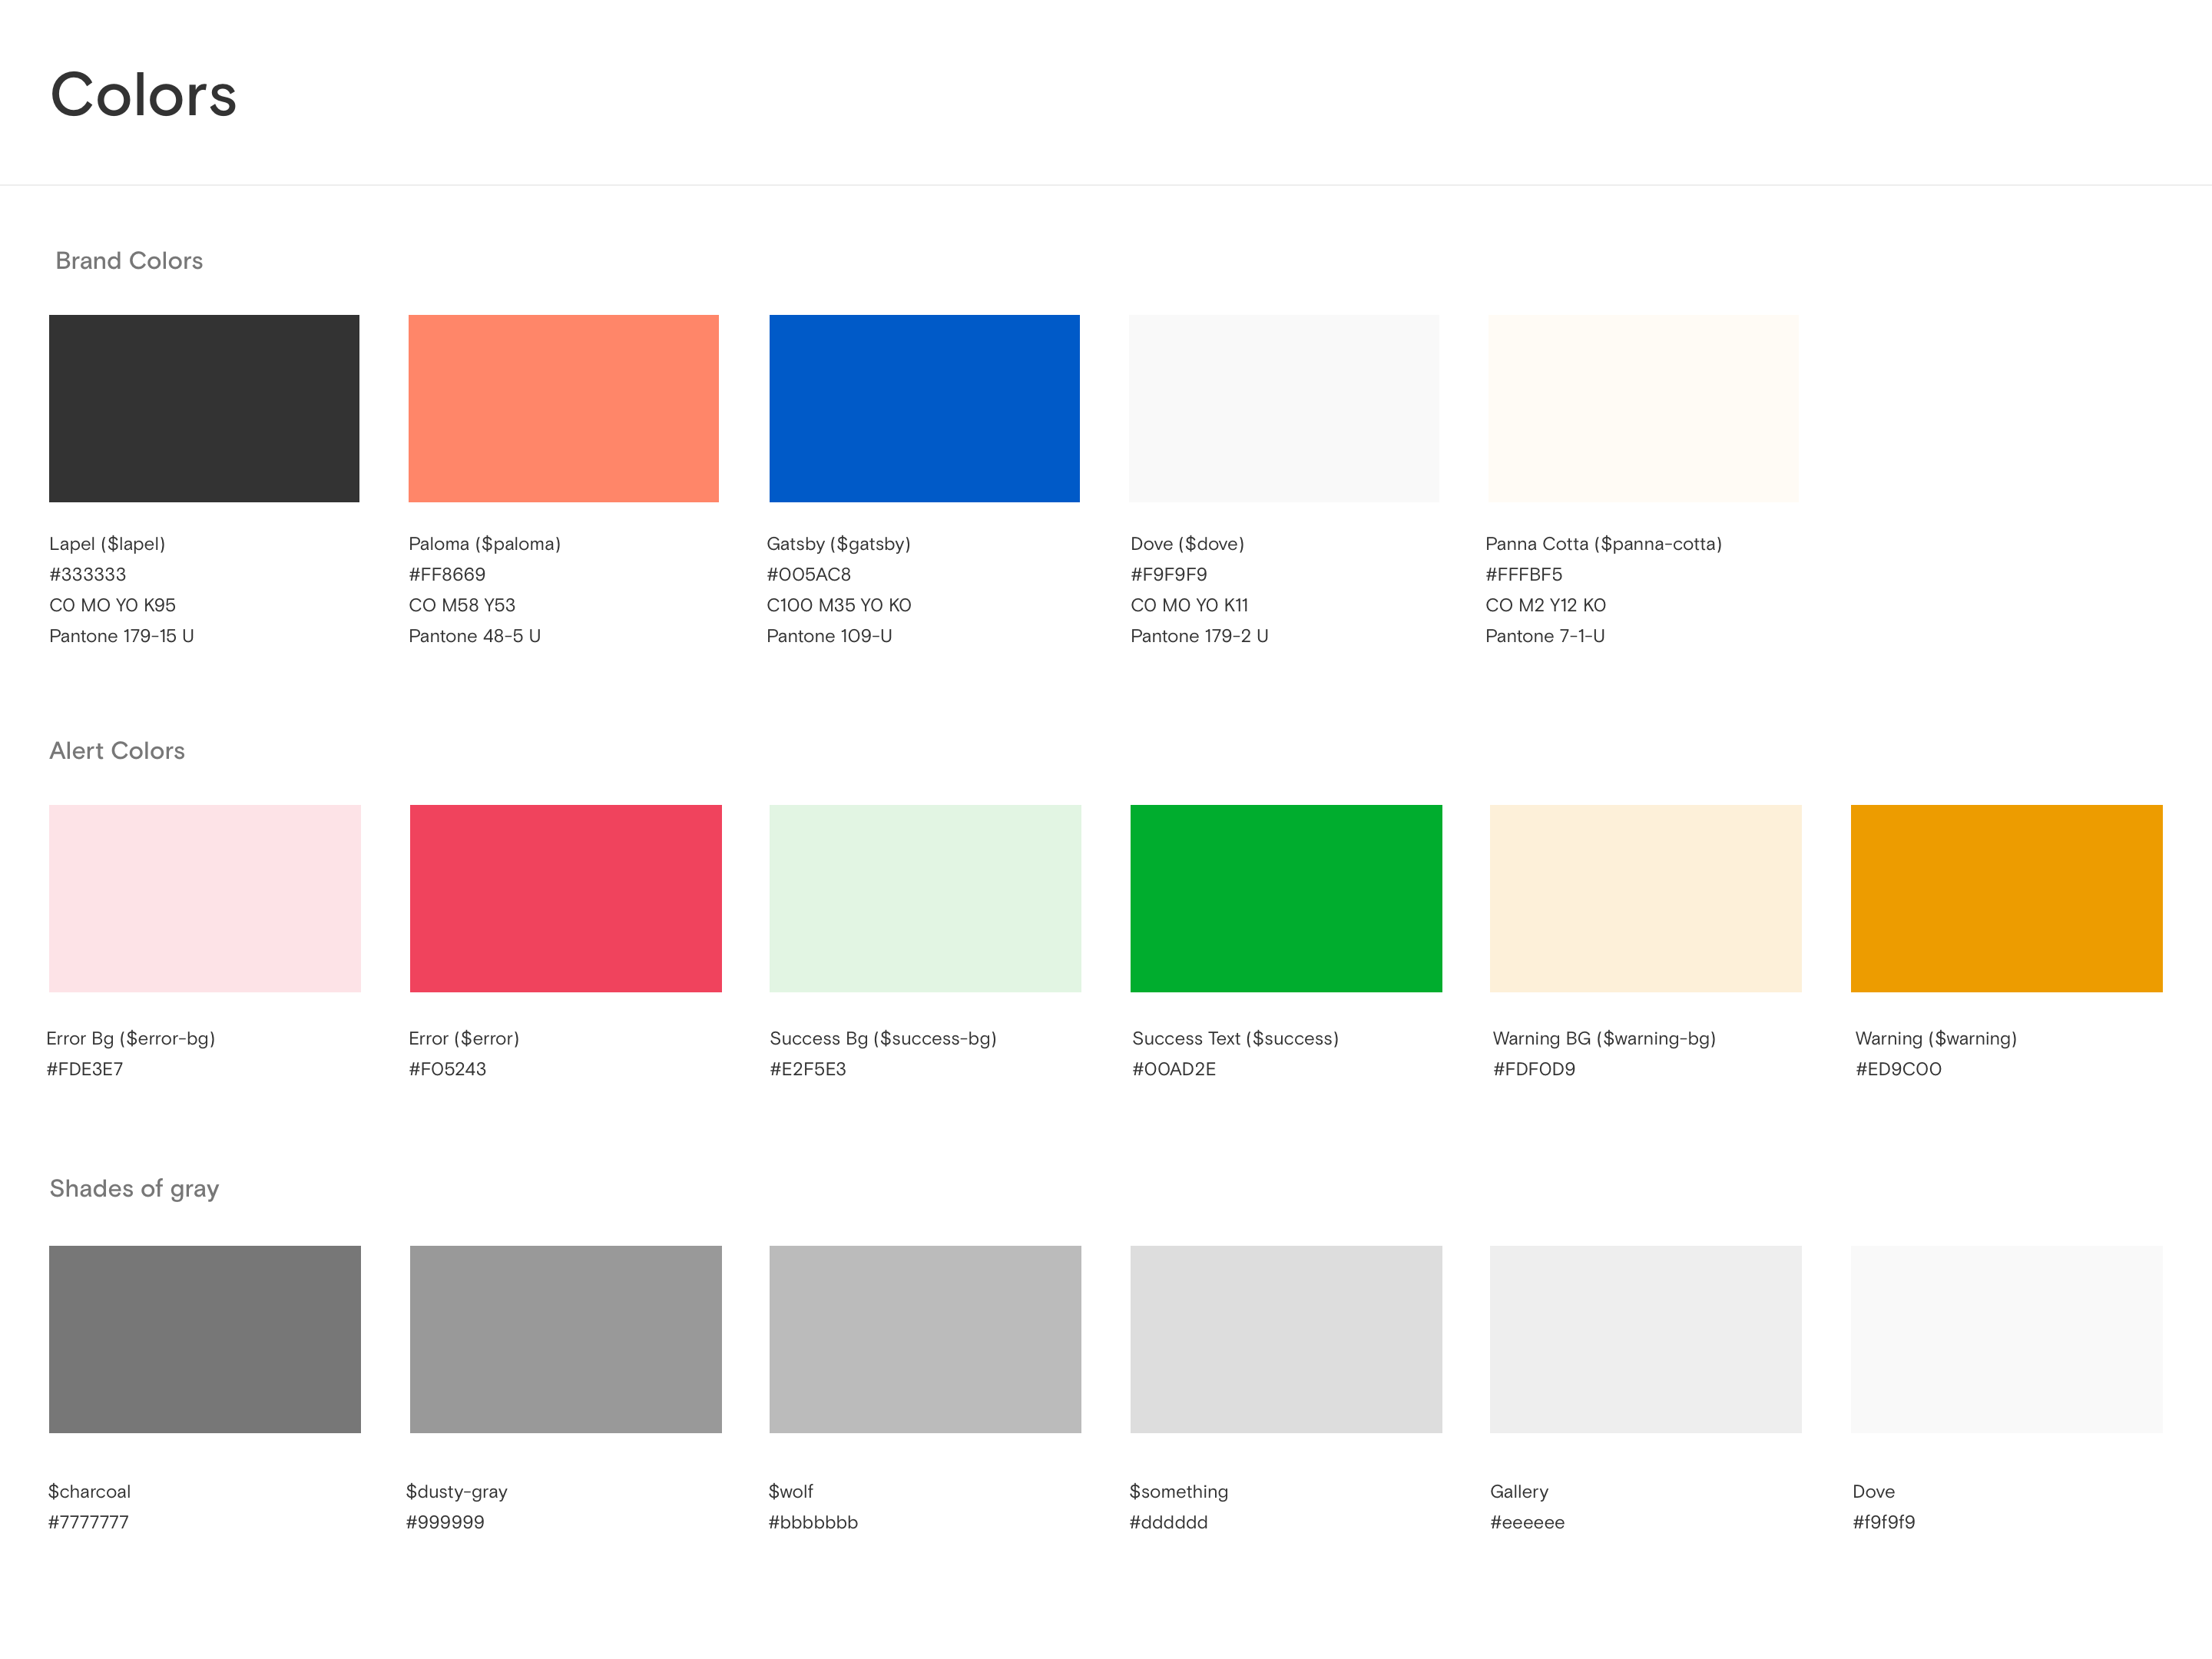This screenshot has height=1659, width=2212.
Task: Click the $wolf label
Action: [790, 1492]
